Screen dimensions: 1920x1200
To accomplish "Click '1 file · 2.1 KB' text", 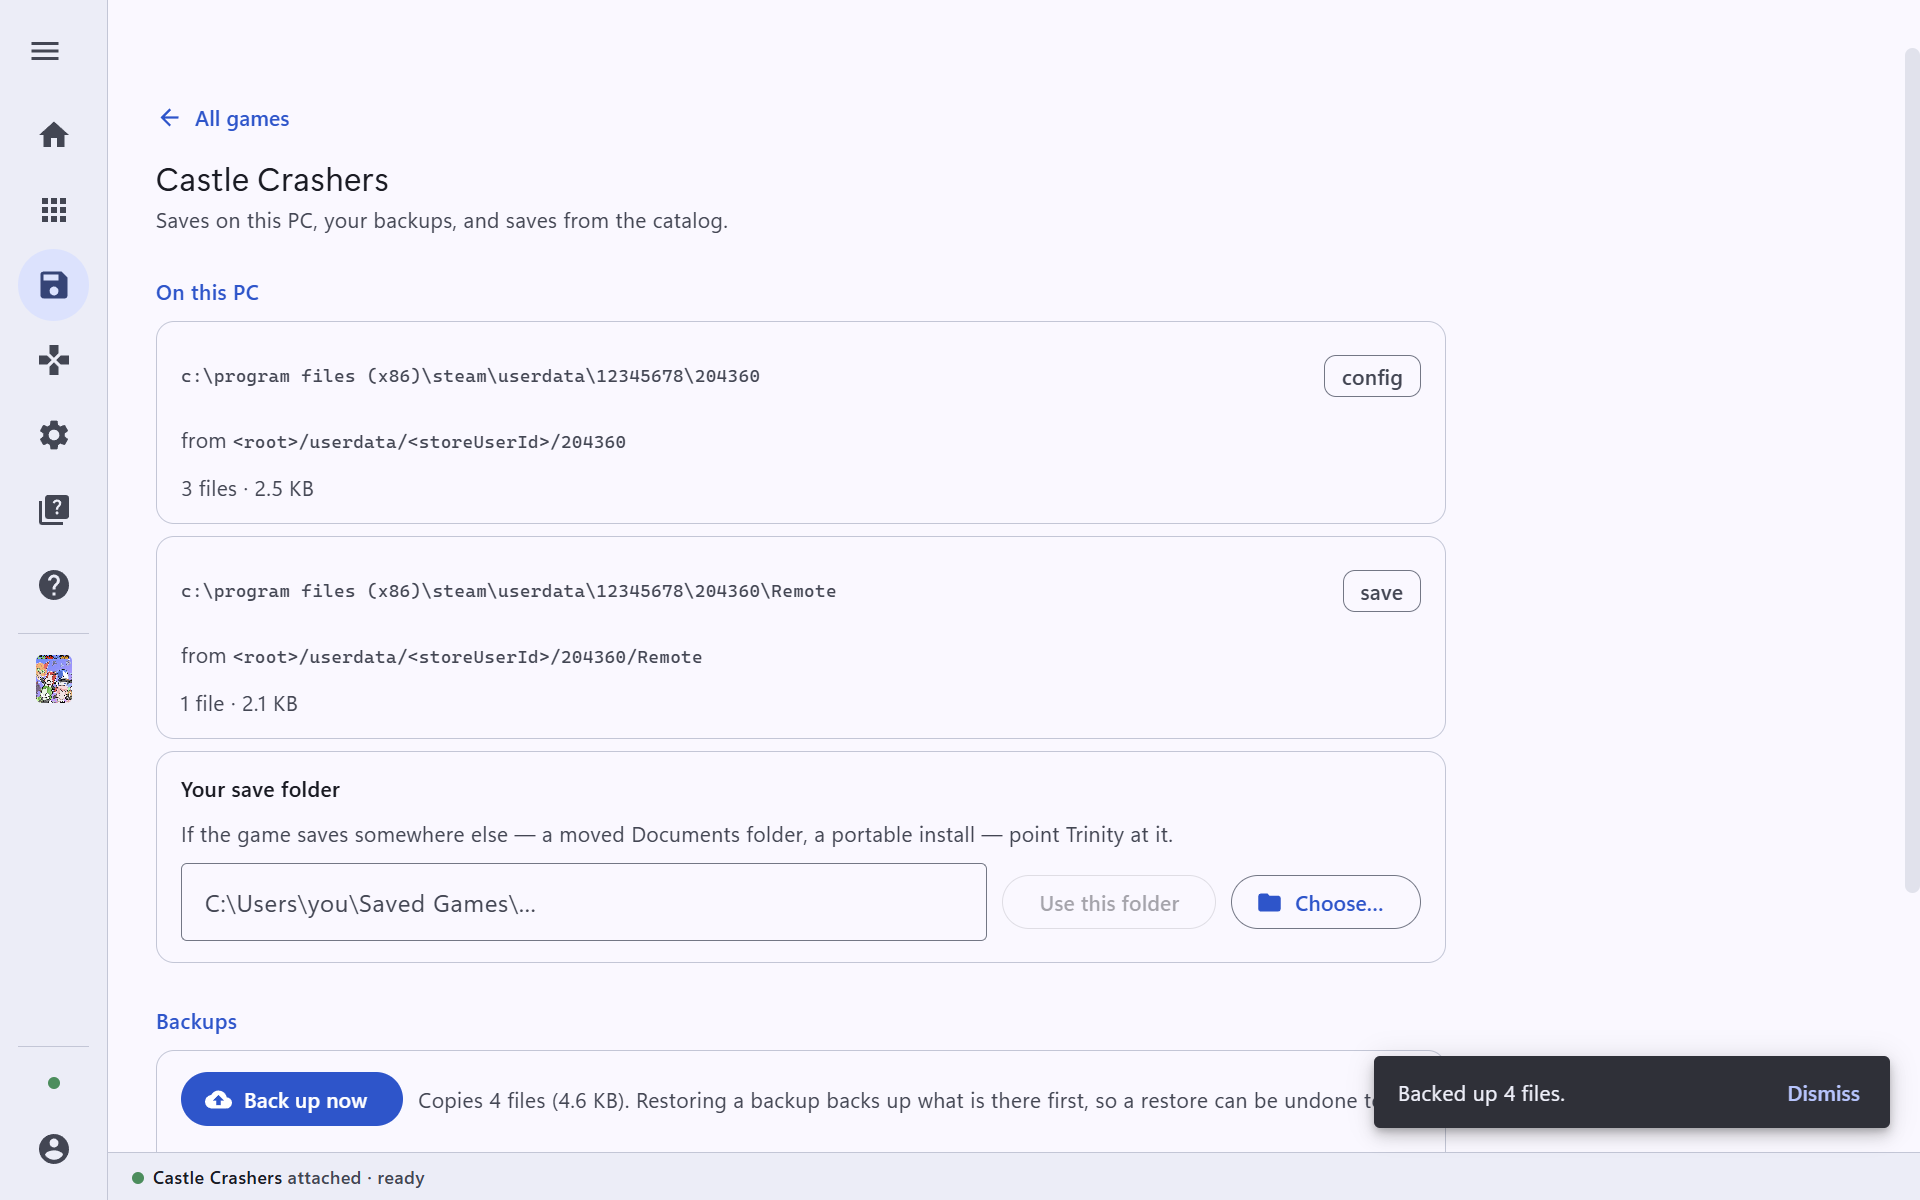I will pyautogui.click(x=239, y=704).
